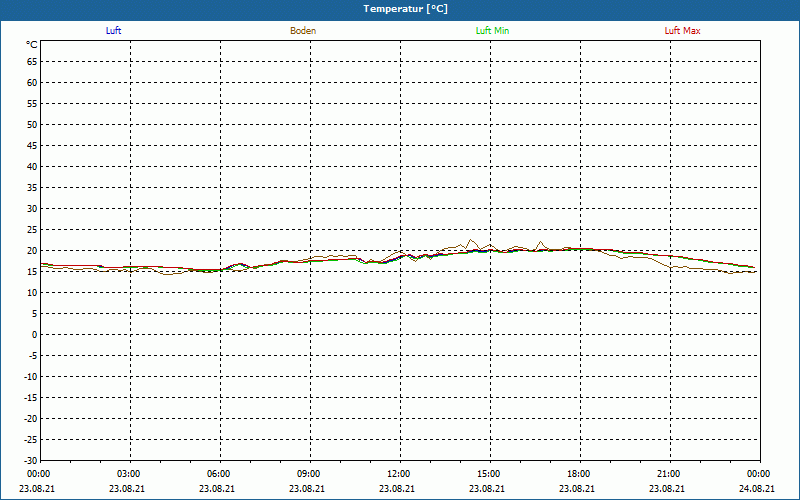The width and height of the screenshot is (800, 500).
Task: Click the 09:00 time axis label
Action: tap(308, 474)
